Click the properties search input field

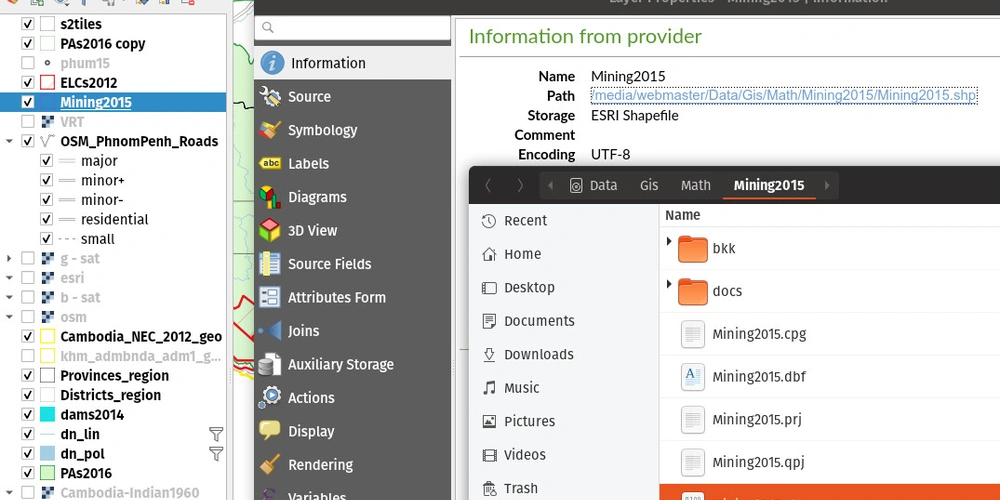[353, 27]
